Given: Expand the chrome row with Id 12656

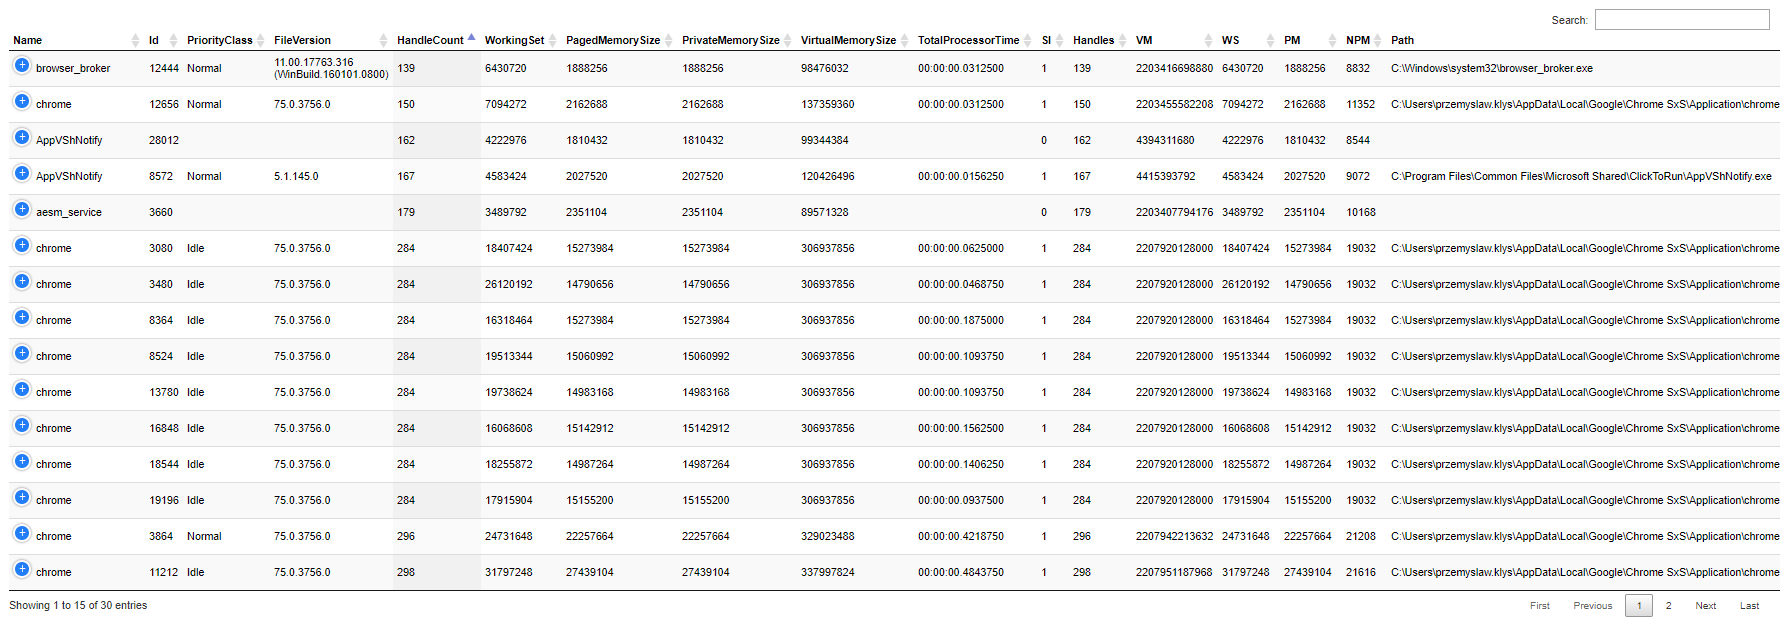Looking at the screenshot, I should 22,102.
